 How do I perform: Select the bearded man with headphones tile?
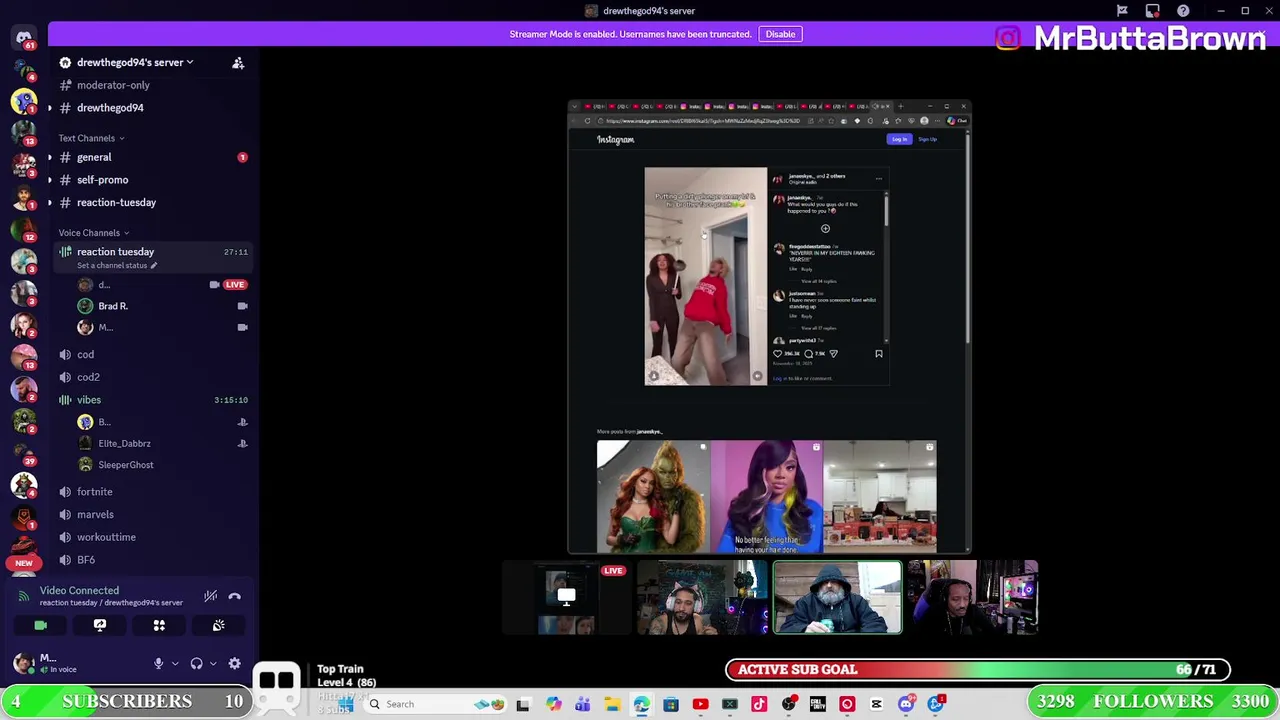(701, 598)
